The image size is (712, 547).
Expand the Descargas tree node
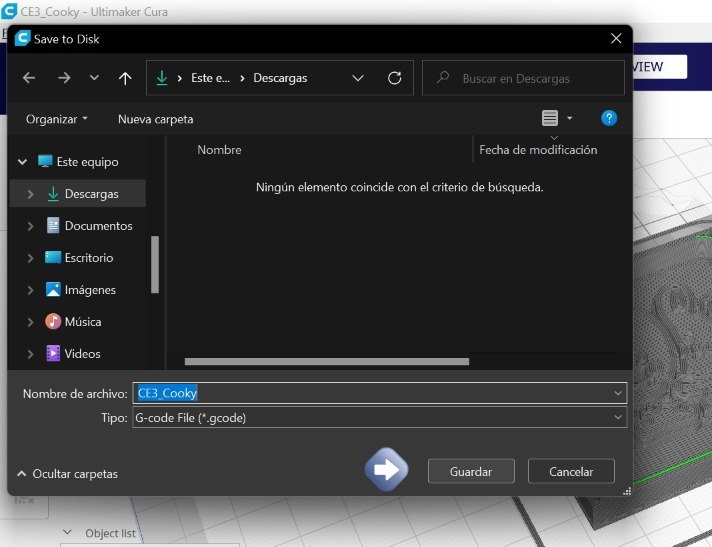(x=30, y=194)
